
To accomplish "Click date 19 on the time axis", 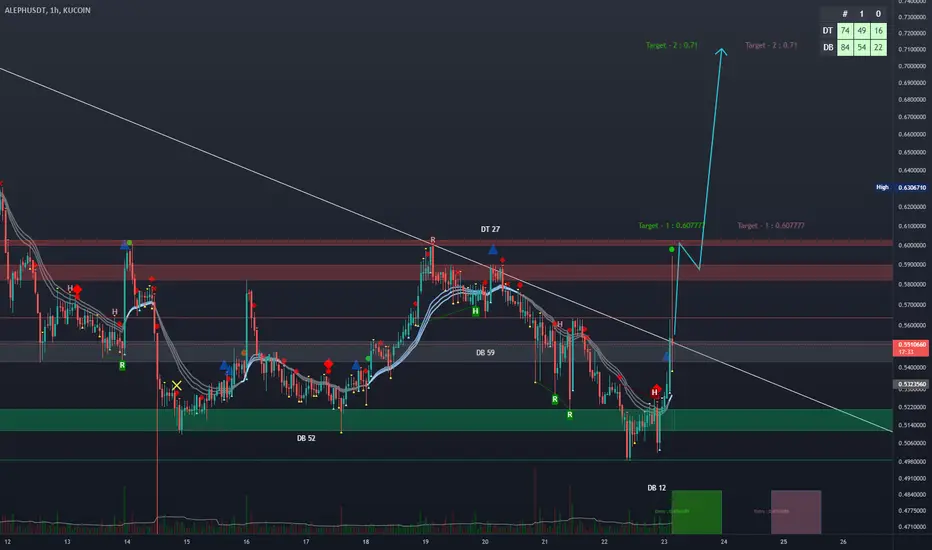I will pos(426,542).
